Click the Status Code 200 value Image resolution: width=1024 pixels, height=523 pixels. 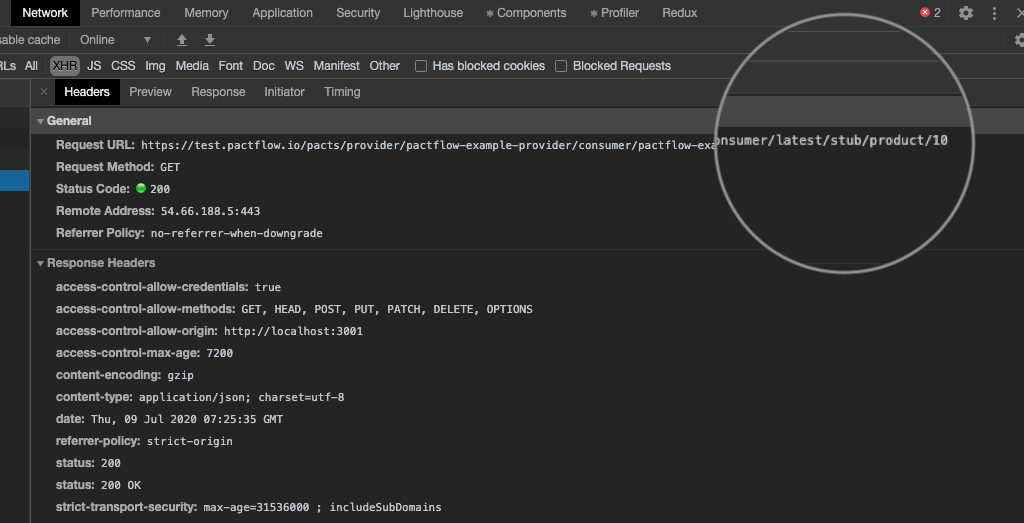[x=160, y=189]
